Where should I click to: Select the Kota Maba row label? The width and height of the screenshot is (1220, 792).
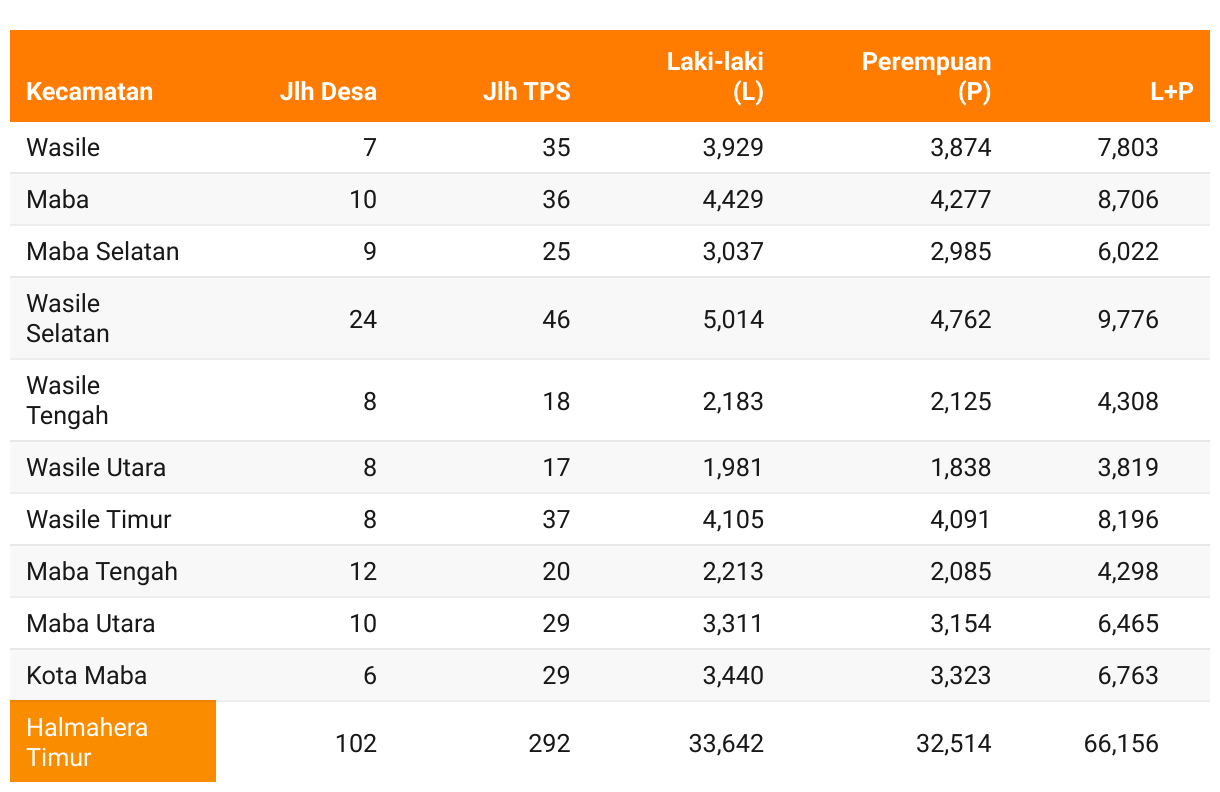[87, 676]
